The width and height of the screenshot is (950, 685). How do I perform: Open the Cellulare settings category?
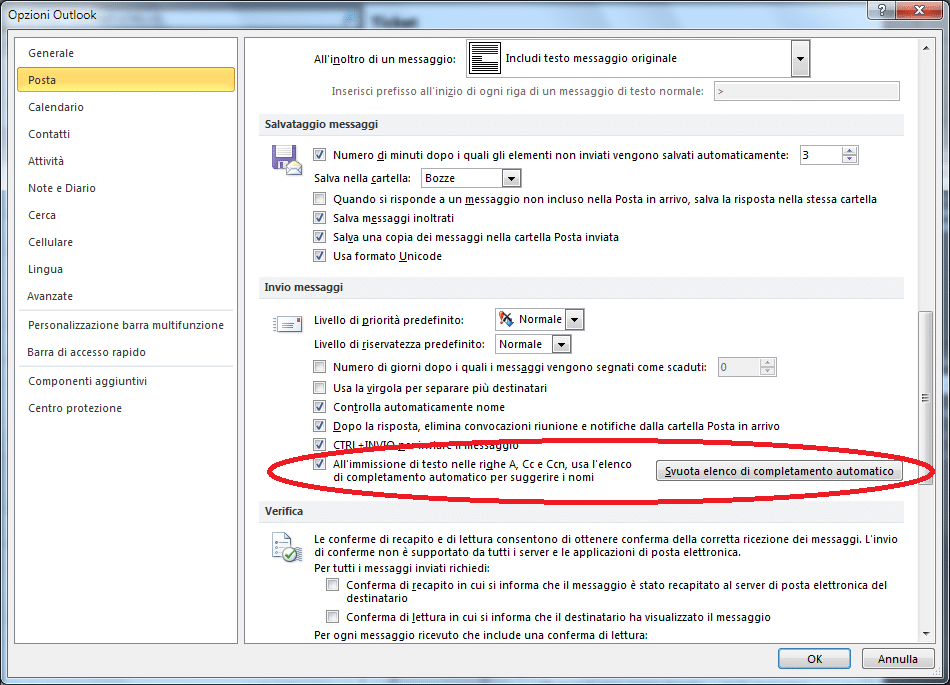(x=126, y=242)
